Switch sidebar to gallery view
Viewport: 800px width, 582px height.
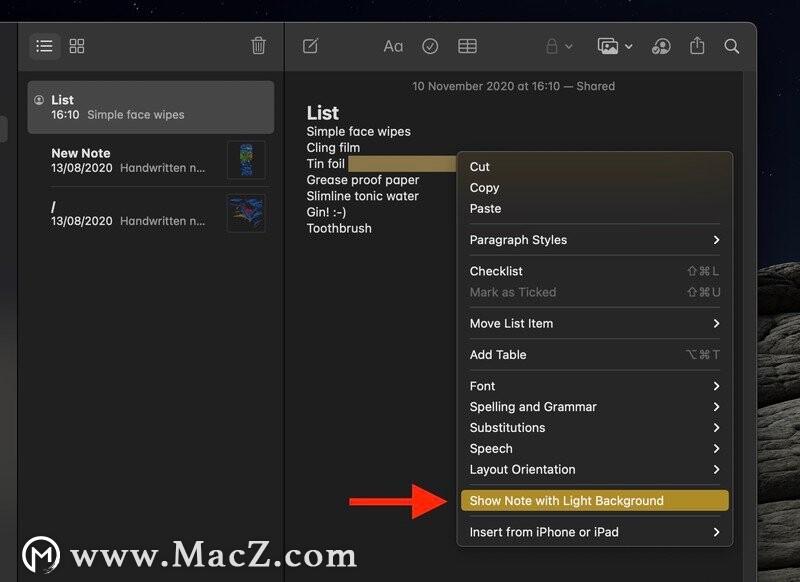click(76, 46)
